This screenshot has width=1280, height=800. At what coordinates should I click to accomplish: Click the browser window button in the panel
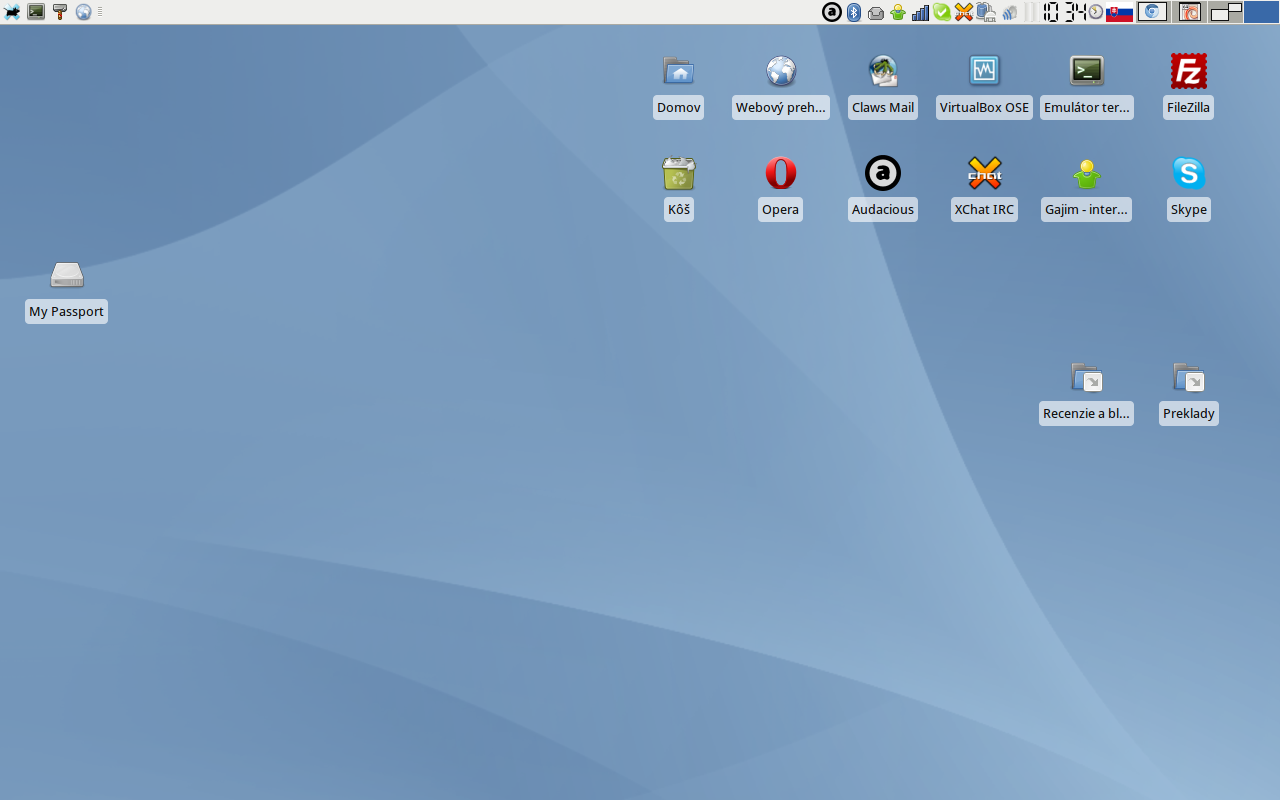click(x=1153, y=12)
